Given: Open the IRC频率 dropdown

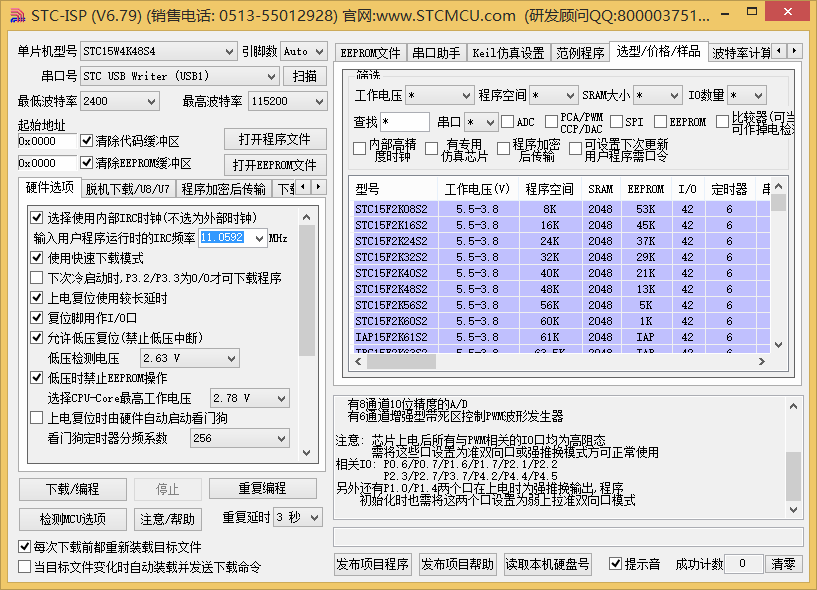Looking at the screenshot, I should (x=259, y=238).
